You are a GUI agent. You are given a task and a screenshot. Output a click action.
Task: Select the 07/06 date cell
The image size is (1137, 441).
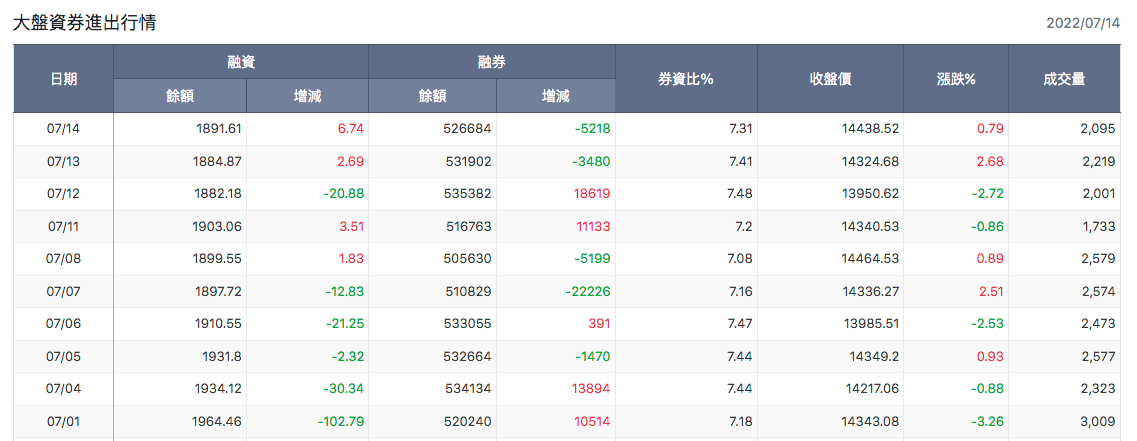tap(63, 324)
